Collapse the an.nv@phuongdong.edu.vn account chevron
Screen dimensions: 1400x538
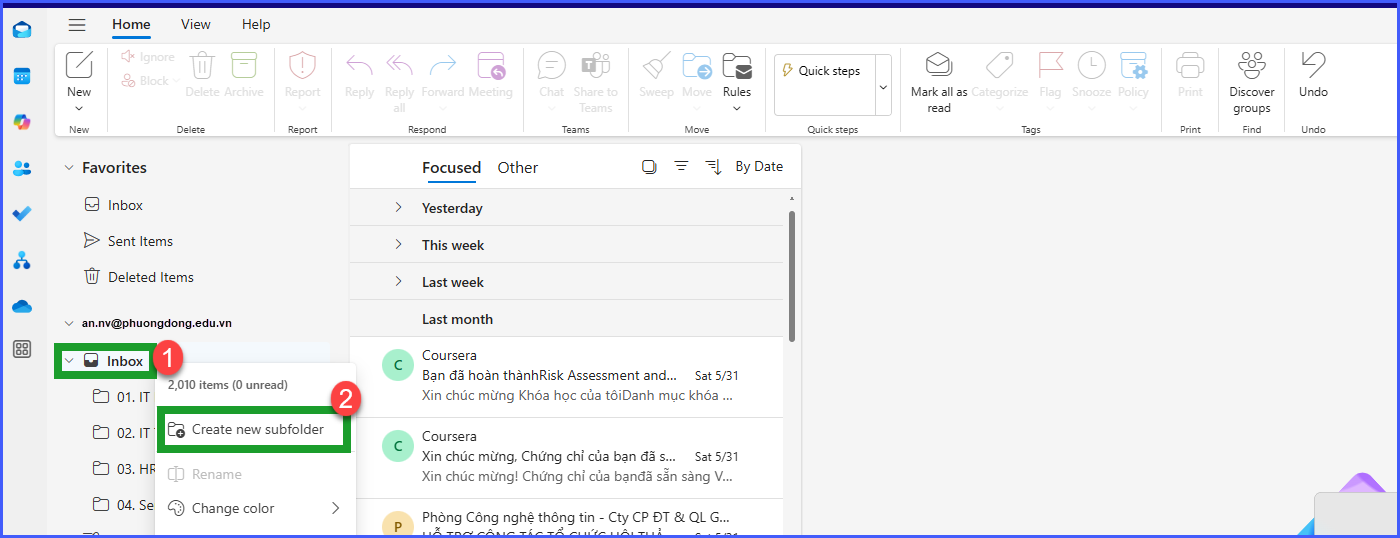click(69, 323)
